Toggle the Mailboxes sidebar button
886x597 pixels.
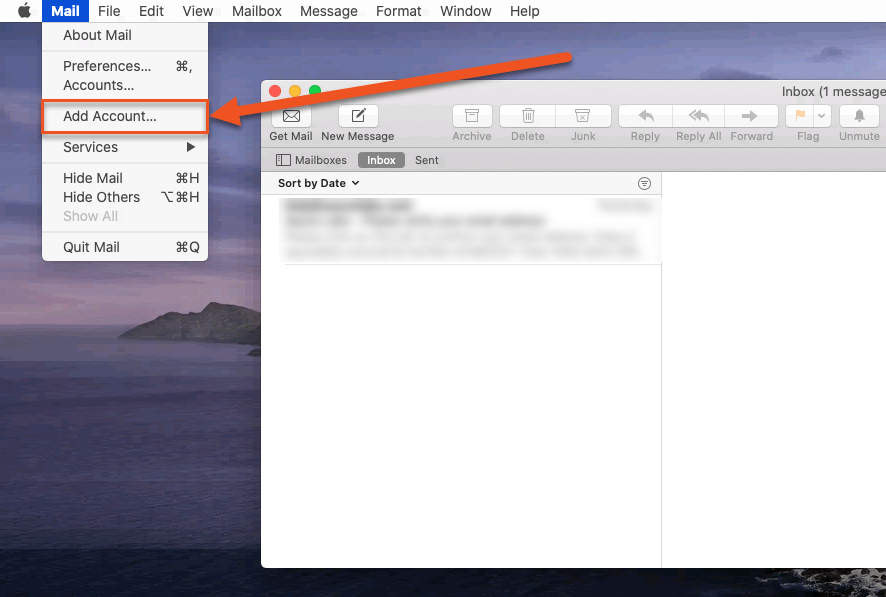point(311,160)
